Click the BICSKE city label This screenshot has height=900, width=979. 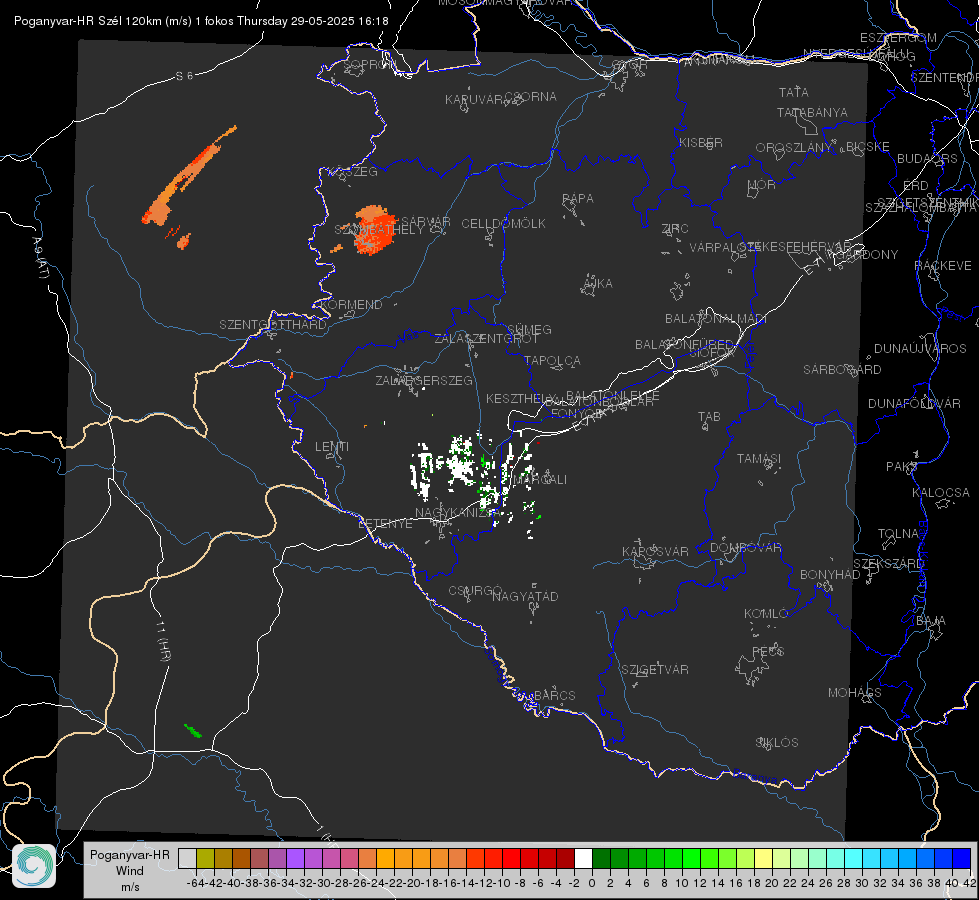pos(868,147)
